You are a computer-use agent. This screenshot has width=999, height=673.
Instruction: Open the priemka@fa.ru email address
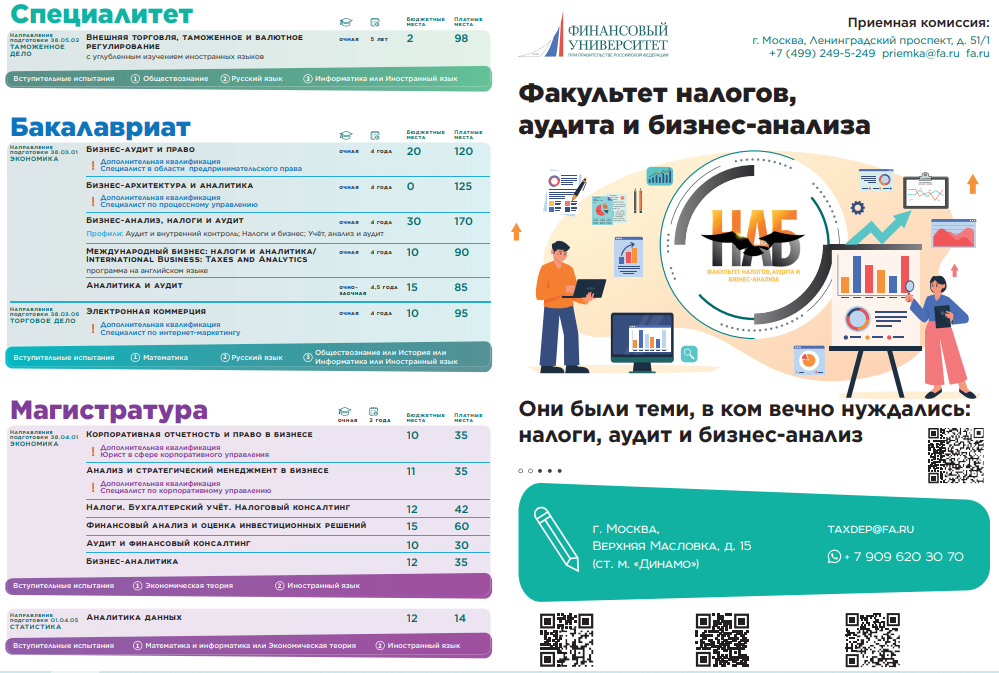click(x=921, y=54)
